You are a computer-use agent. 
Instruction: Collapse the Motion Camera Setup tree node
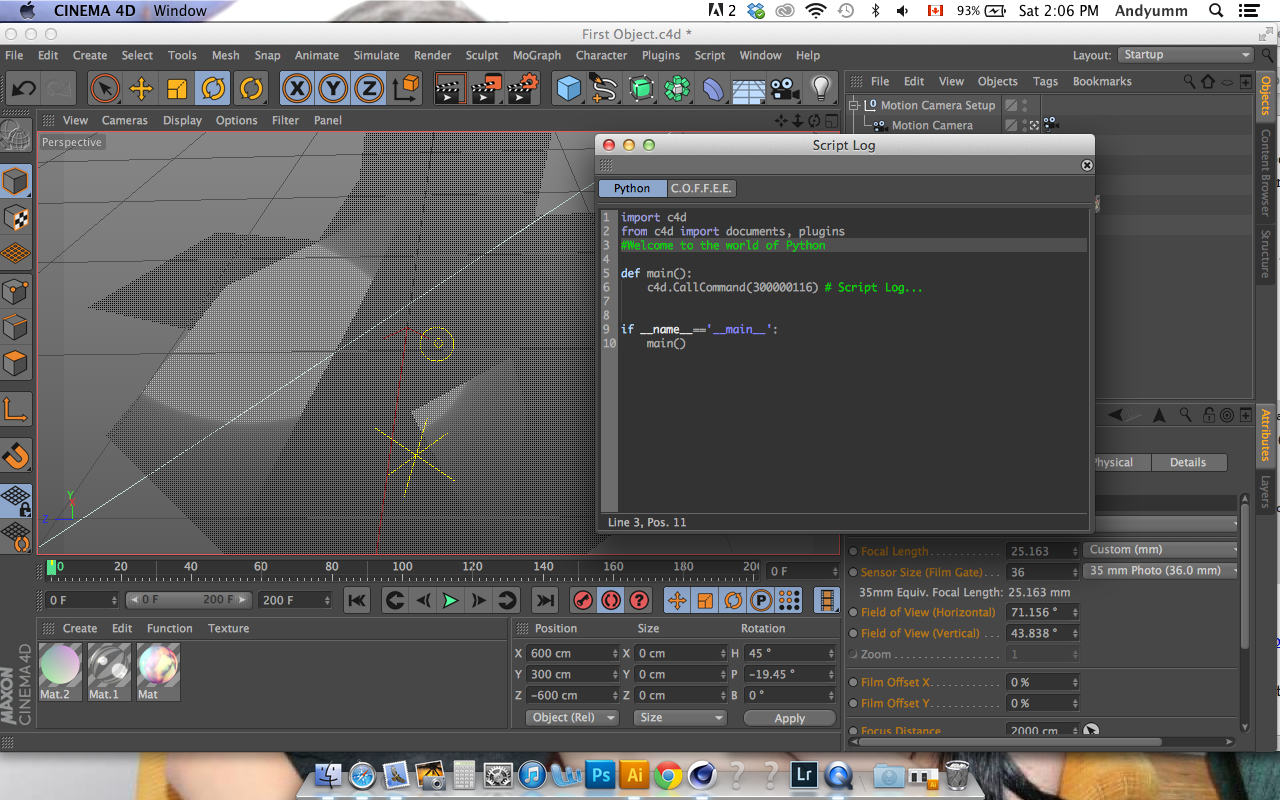[x=854, y=105]
